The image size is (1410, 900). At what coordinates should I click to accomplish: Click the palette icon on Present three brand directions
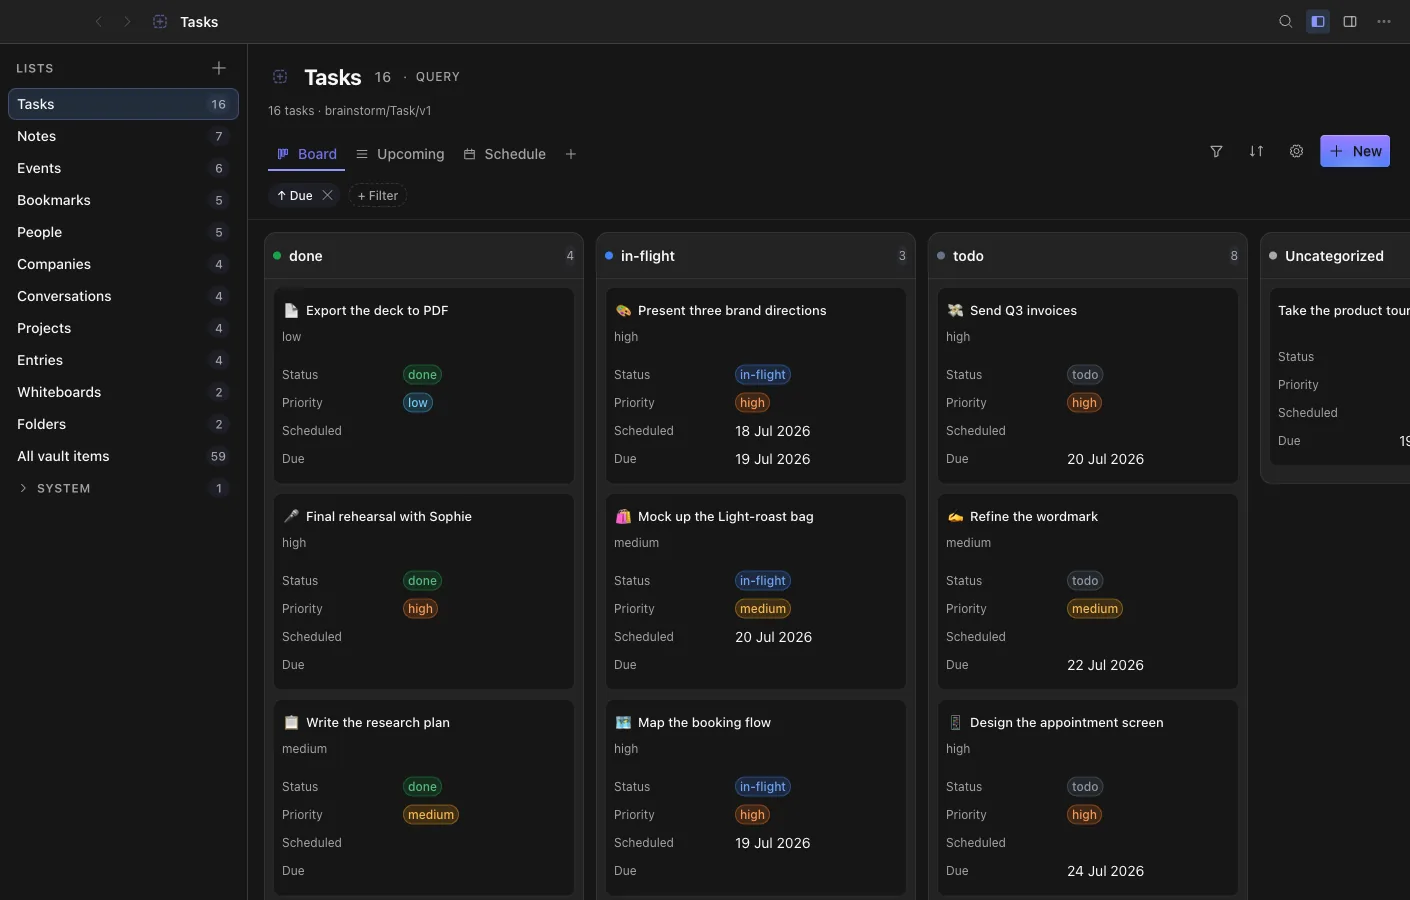click(x=623, y=311)
